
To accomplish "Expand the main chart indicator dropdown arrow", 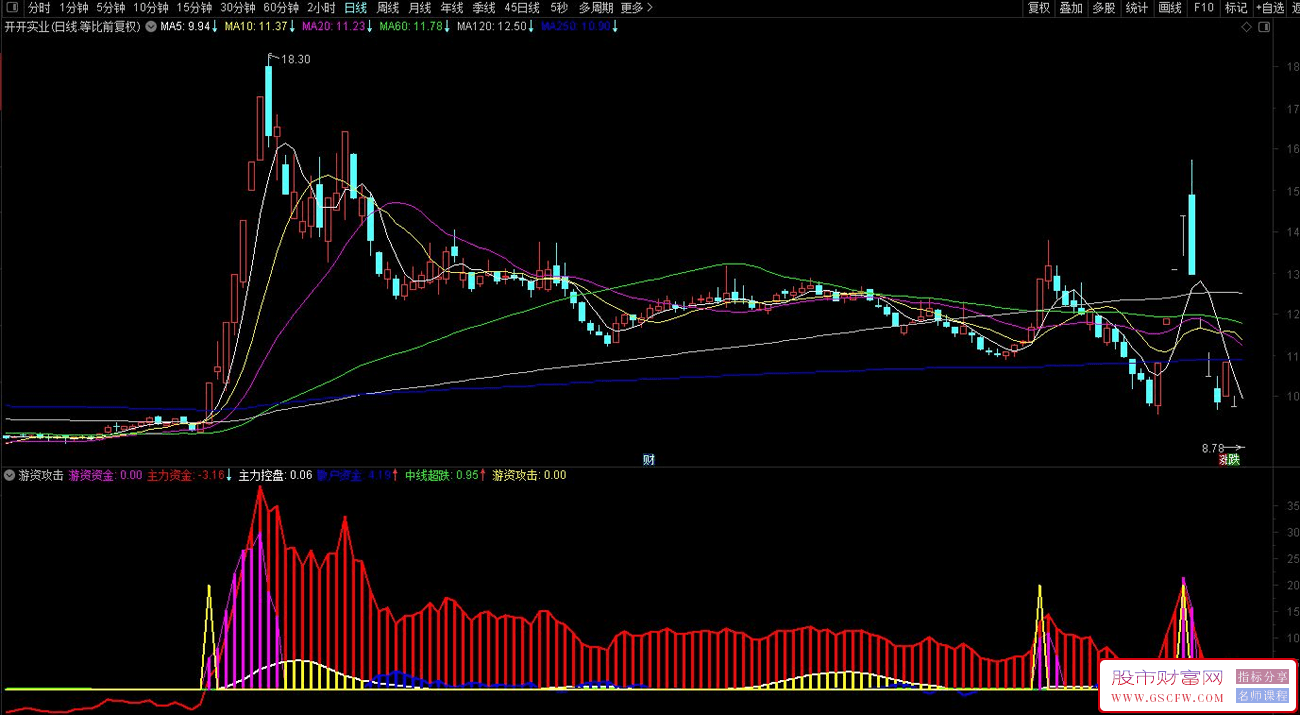I will pyautogui.click(x=150, y=27).
